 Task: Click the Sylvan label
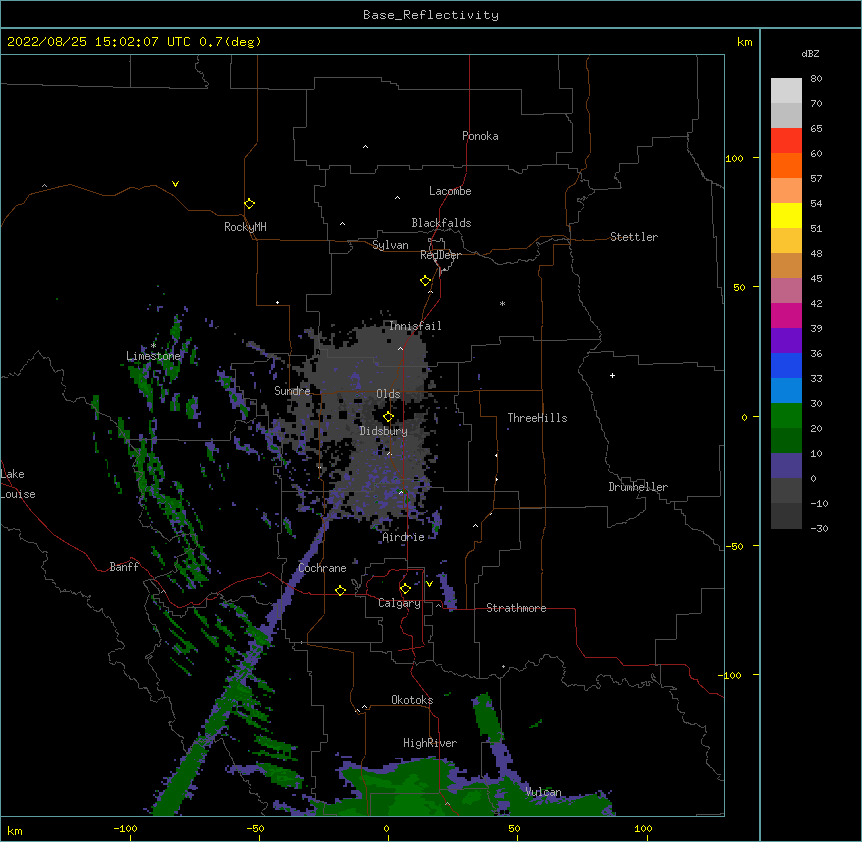(x=390, y=245)
